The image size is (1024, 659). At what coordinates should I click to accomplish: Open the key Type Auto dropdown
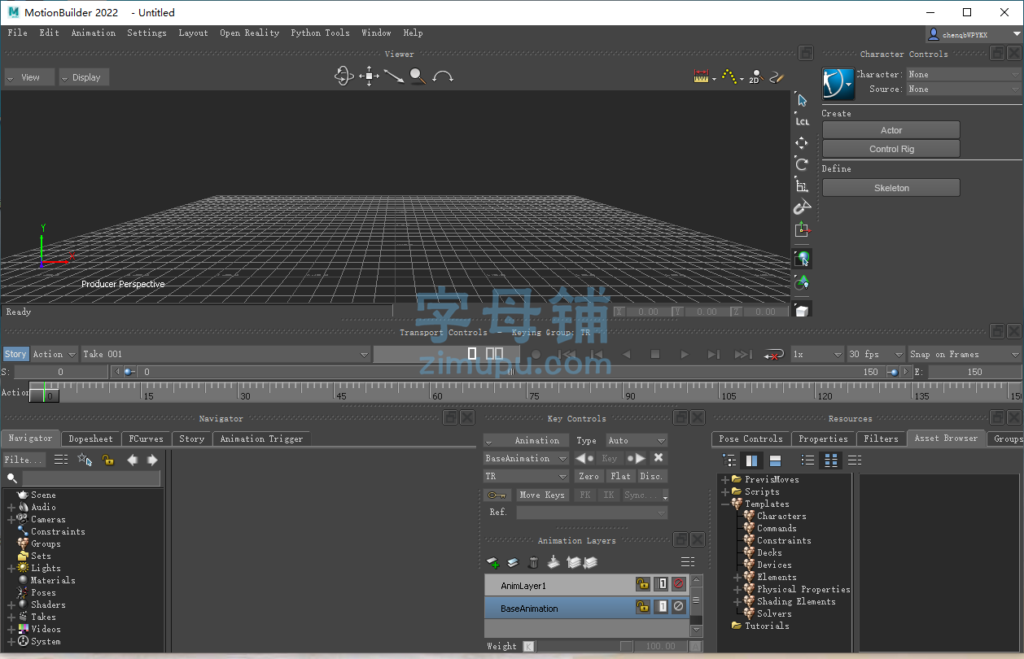(636, 440)
